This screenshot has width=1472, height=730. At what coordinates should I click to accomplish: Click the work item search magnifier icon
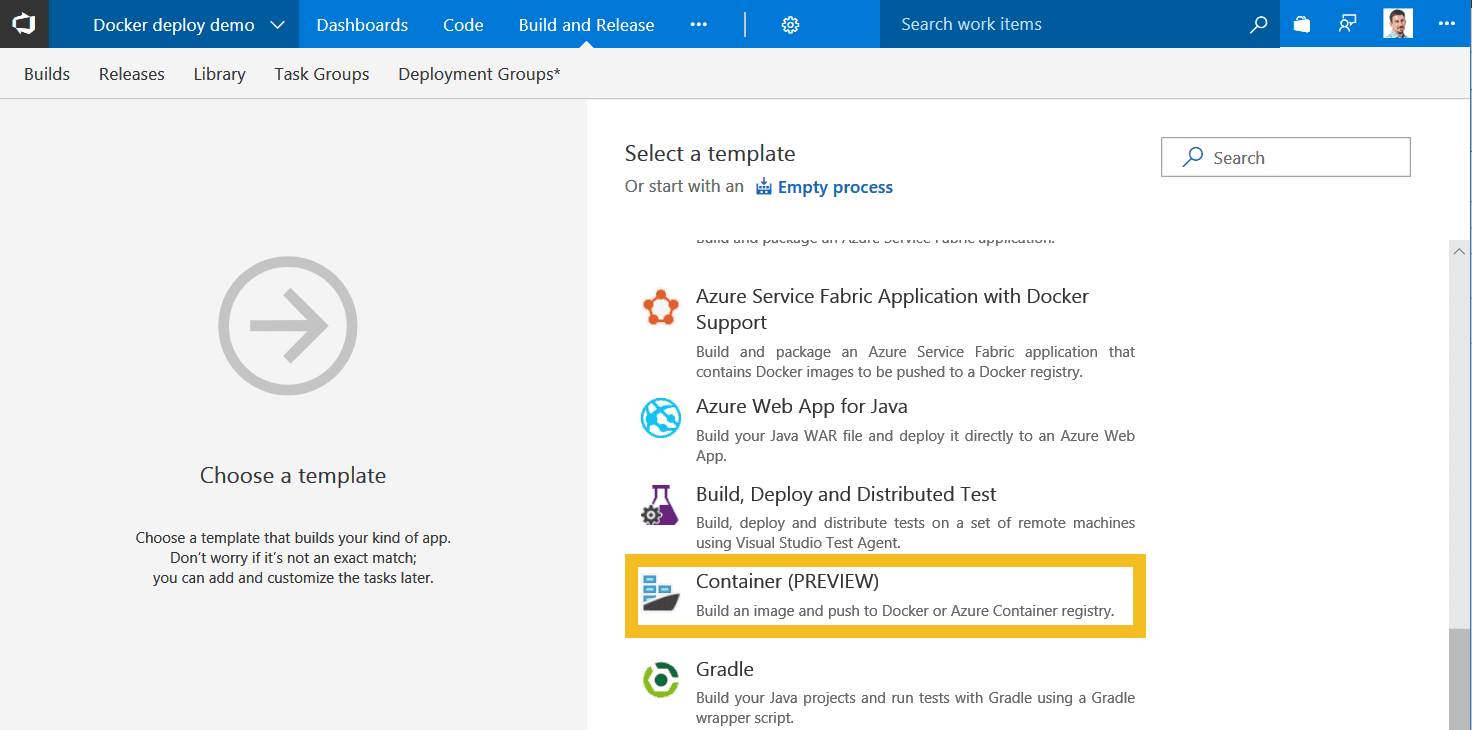pos(1259,24)
